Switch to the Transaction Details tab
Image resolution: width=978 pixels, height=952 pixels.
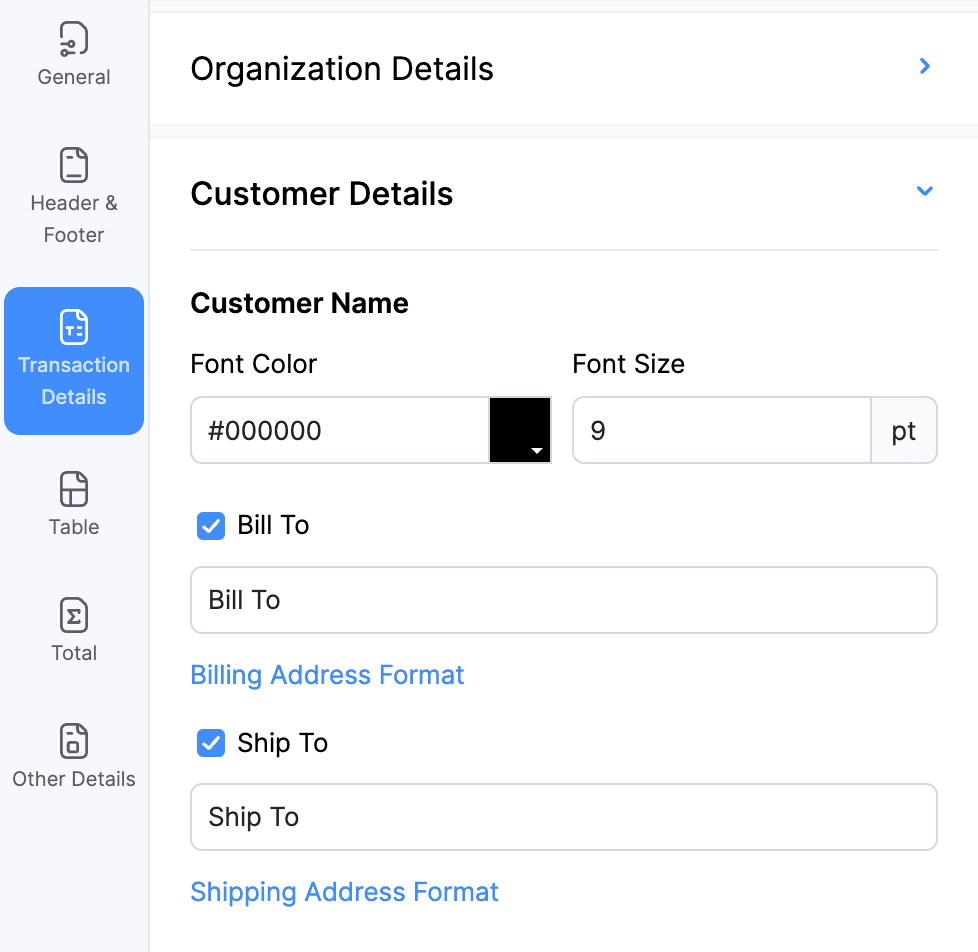[73, 362]
